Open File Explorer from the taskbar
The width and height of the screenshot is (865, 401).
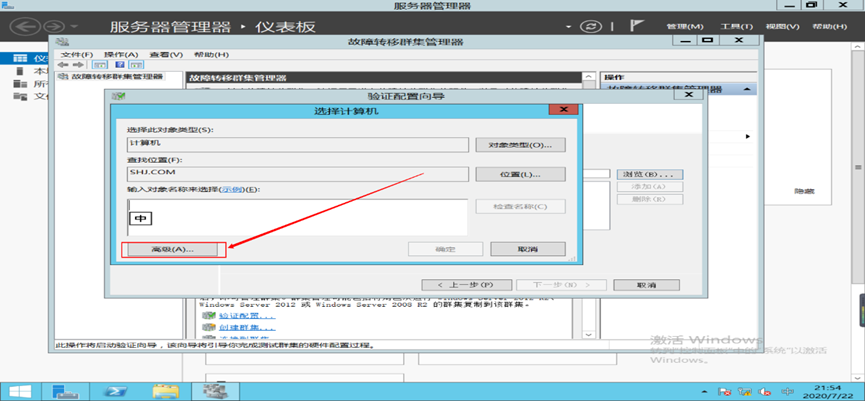pyautogui.click(x=165, y=392)
